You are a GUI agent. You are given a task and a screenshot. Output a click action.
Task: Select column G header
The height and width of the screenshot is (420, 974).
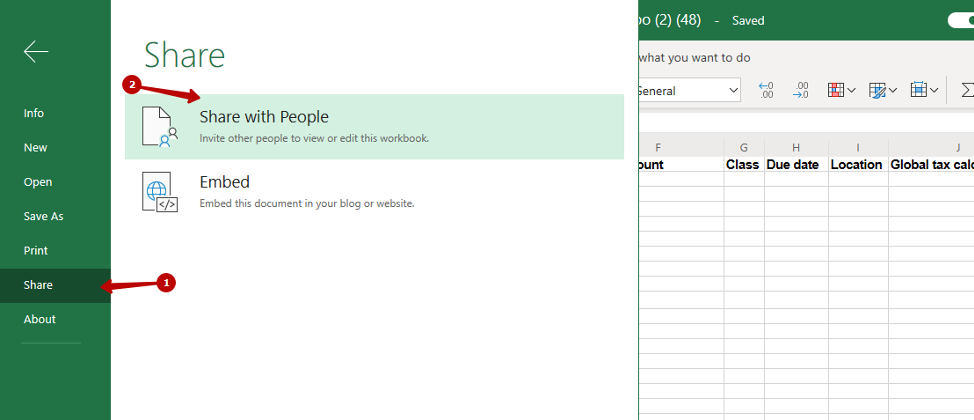coord(744,148)
